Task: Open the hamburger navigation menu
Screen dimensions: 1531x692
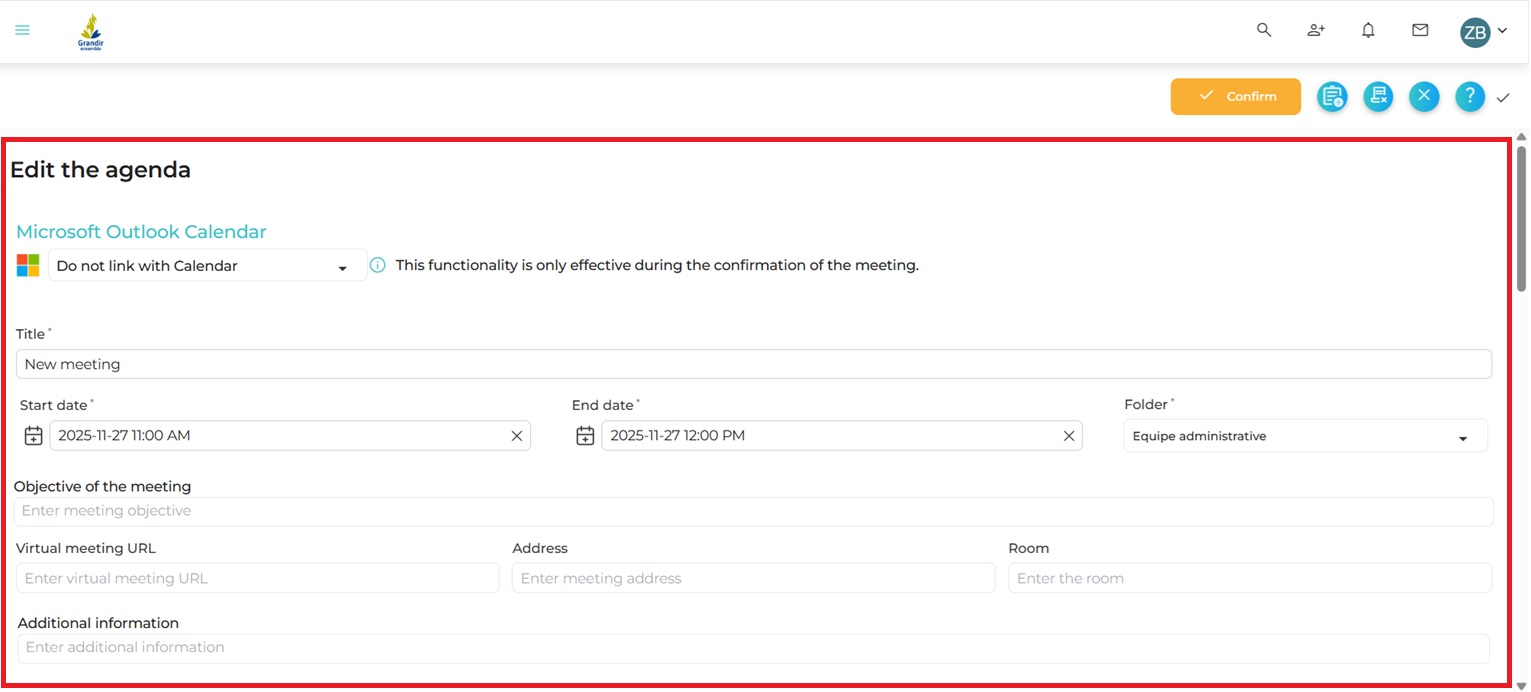Action: pyautogui.click(x=22, y=30)
